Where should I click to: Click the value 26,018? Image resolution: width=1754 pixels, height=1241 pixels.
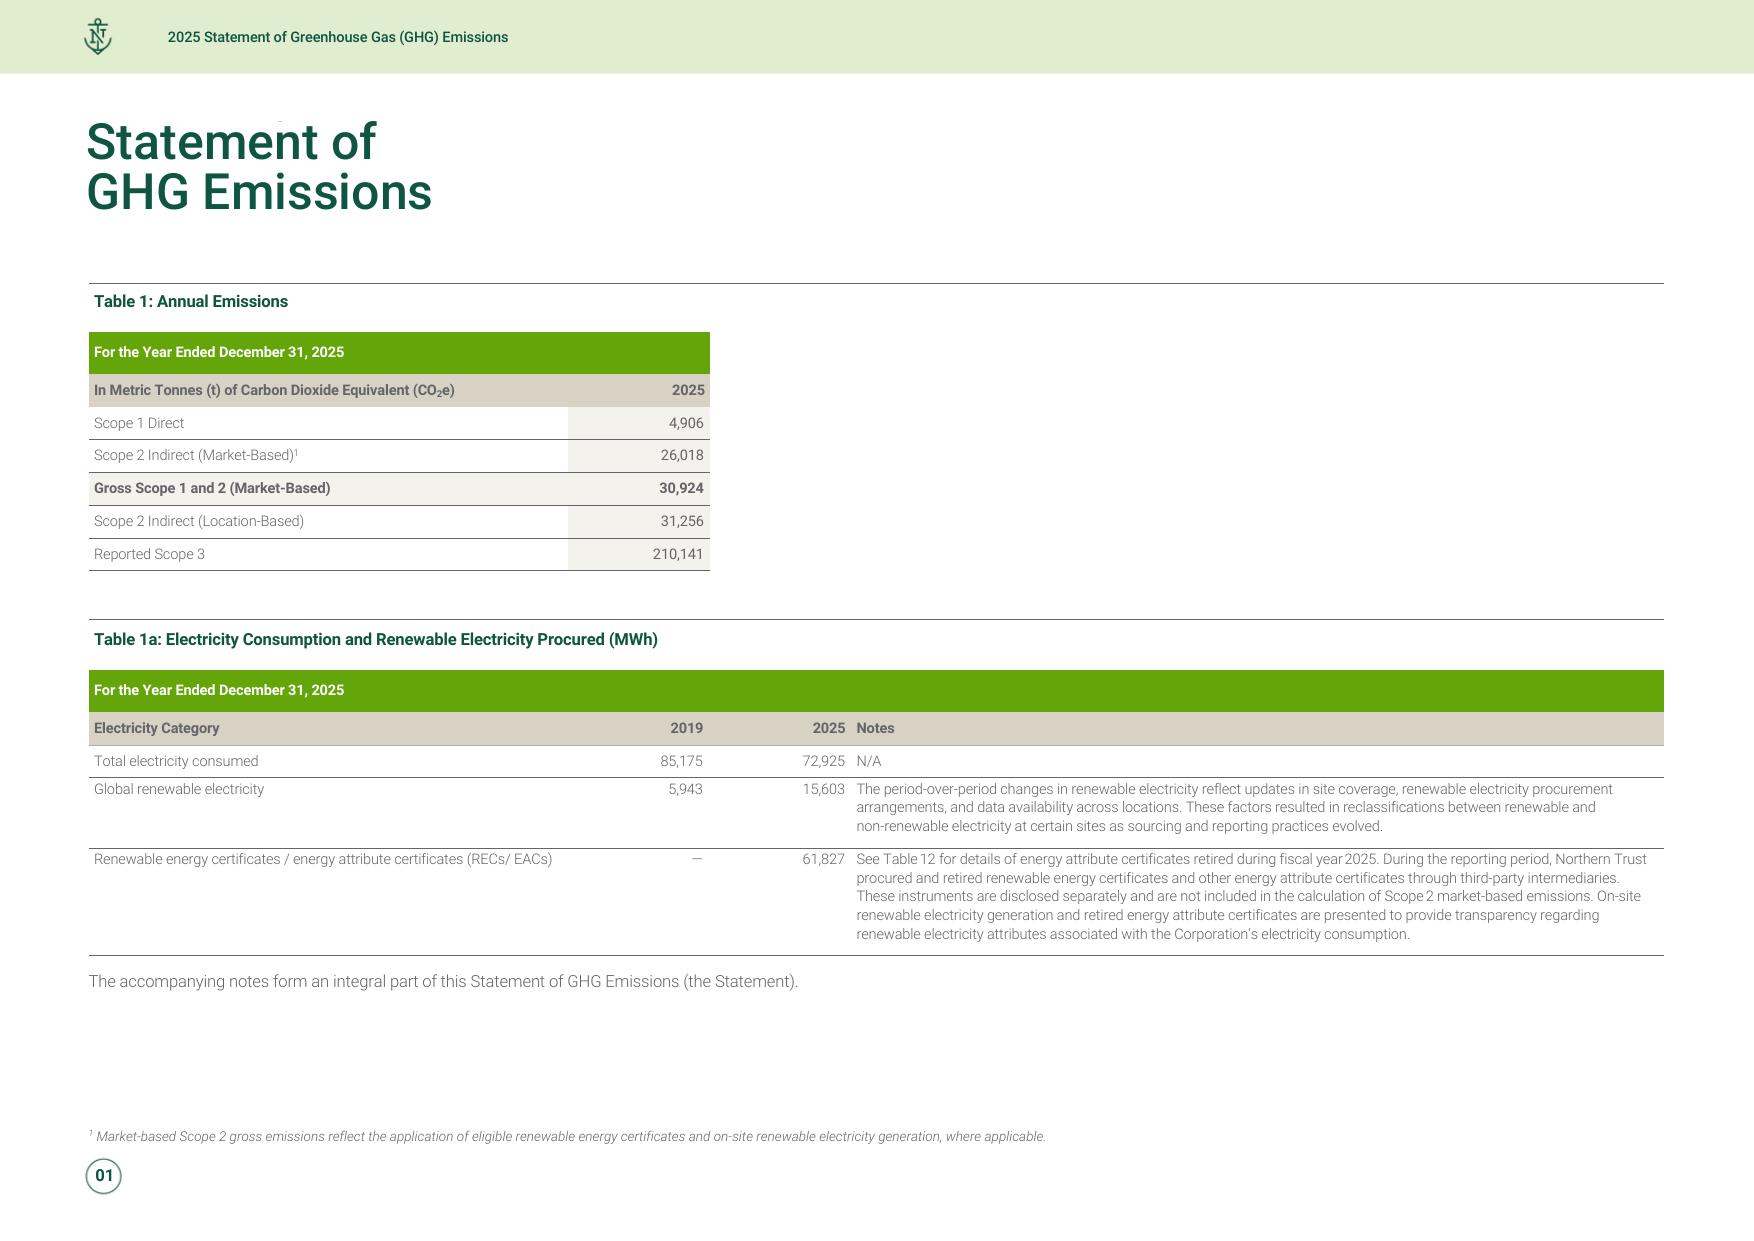click(682, 455)
